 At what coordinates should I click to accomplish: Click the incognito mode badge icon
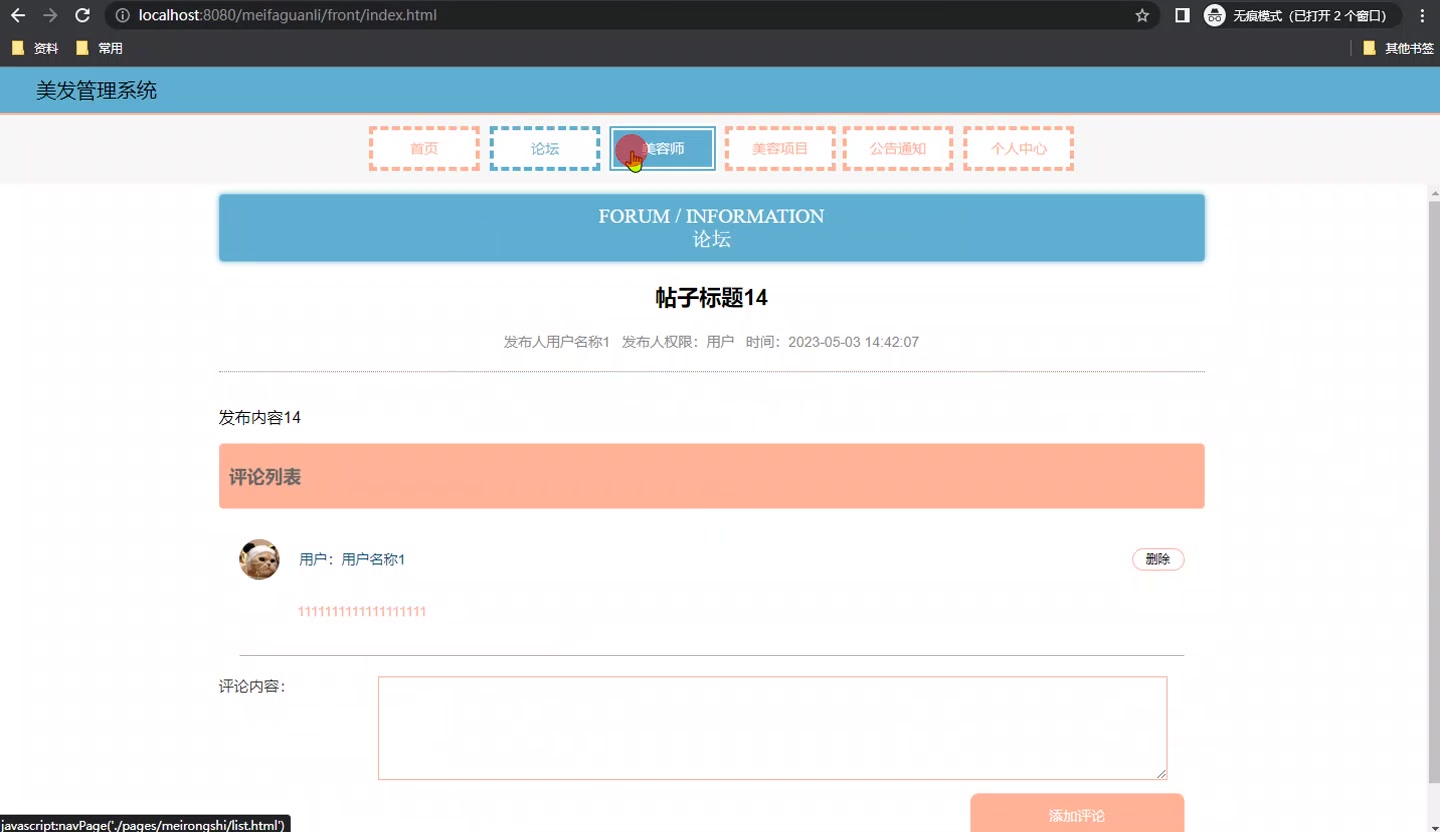coord(1214,15)
